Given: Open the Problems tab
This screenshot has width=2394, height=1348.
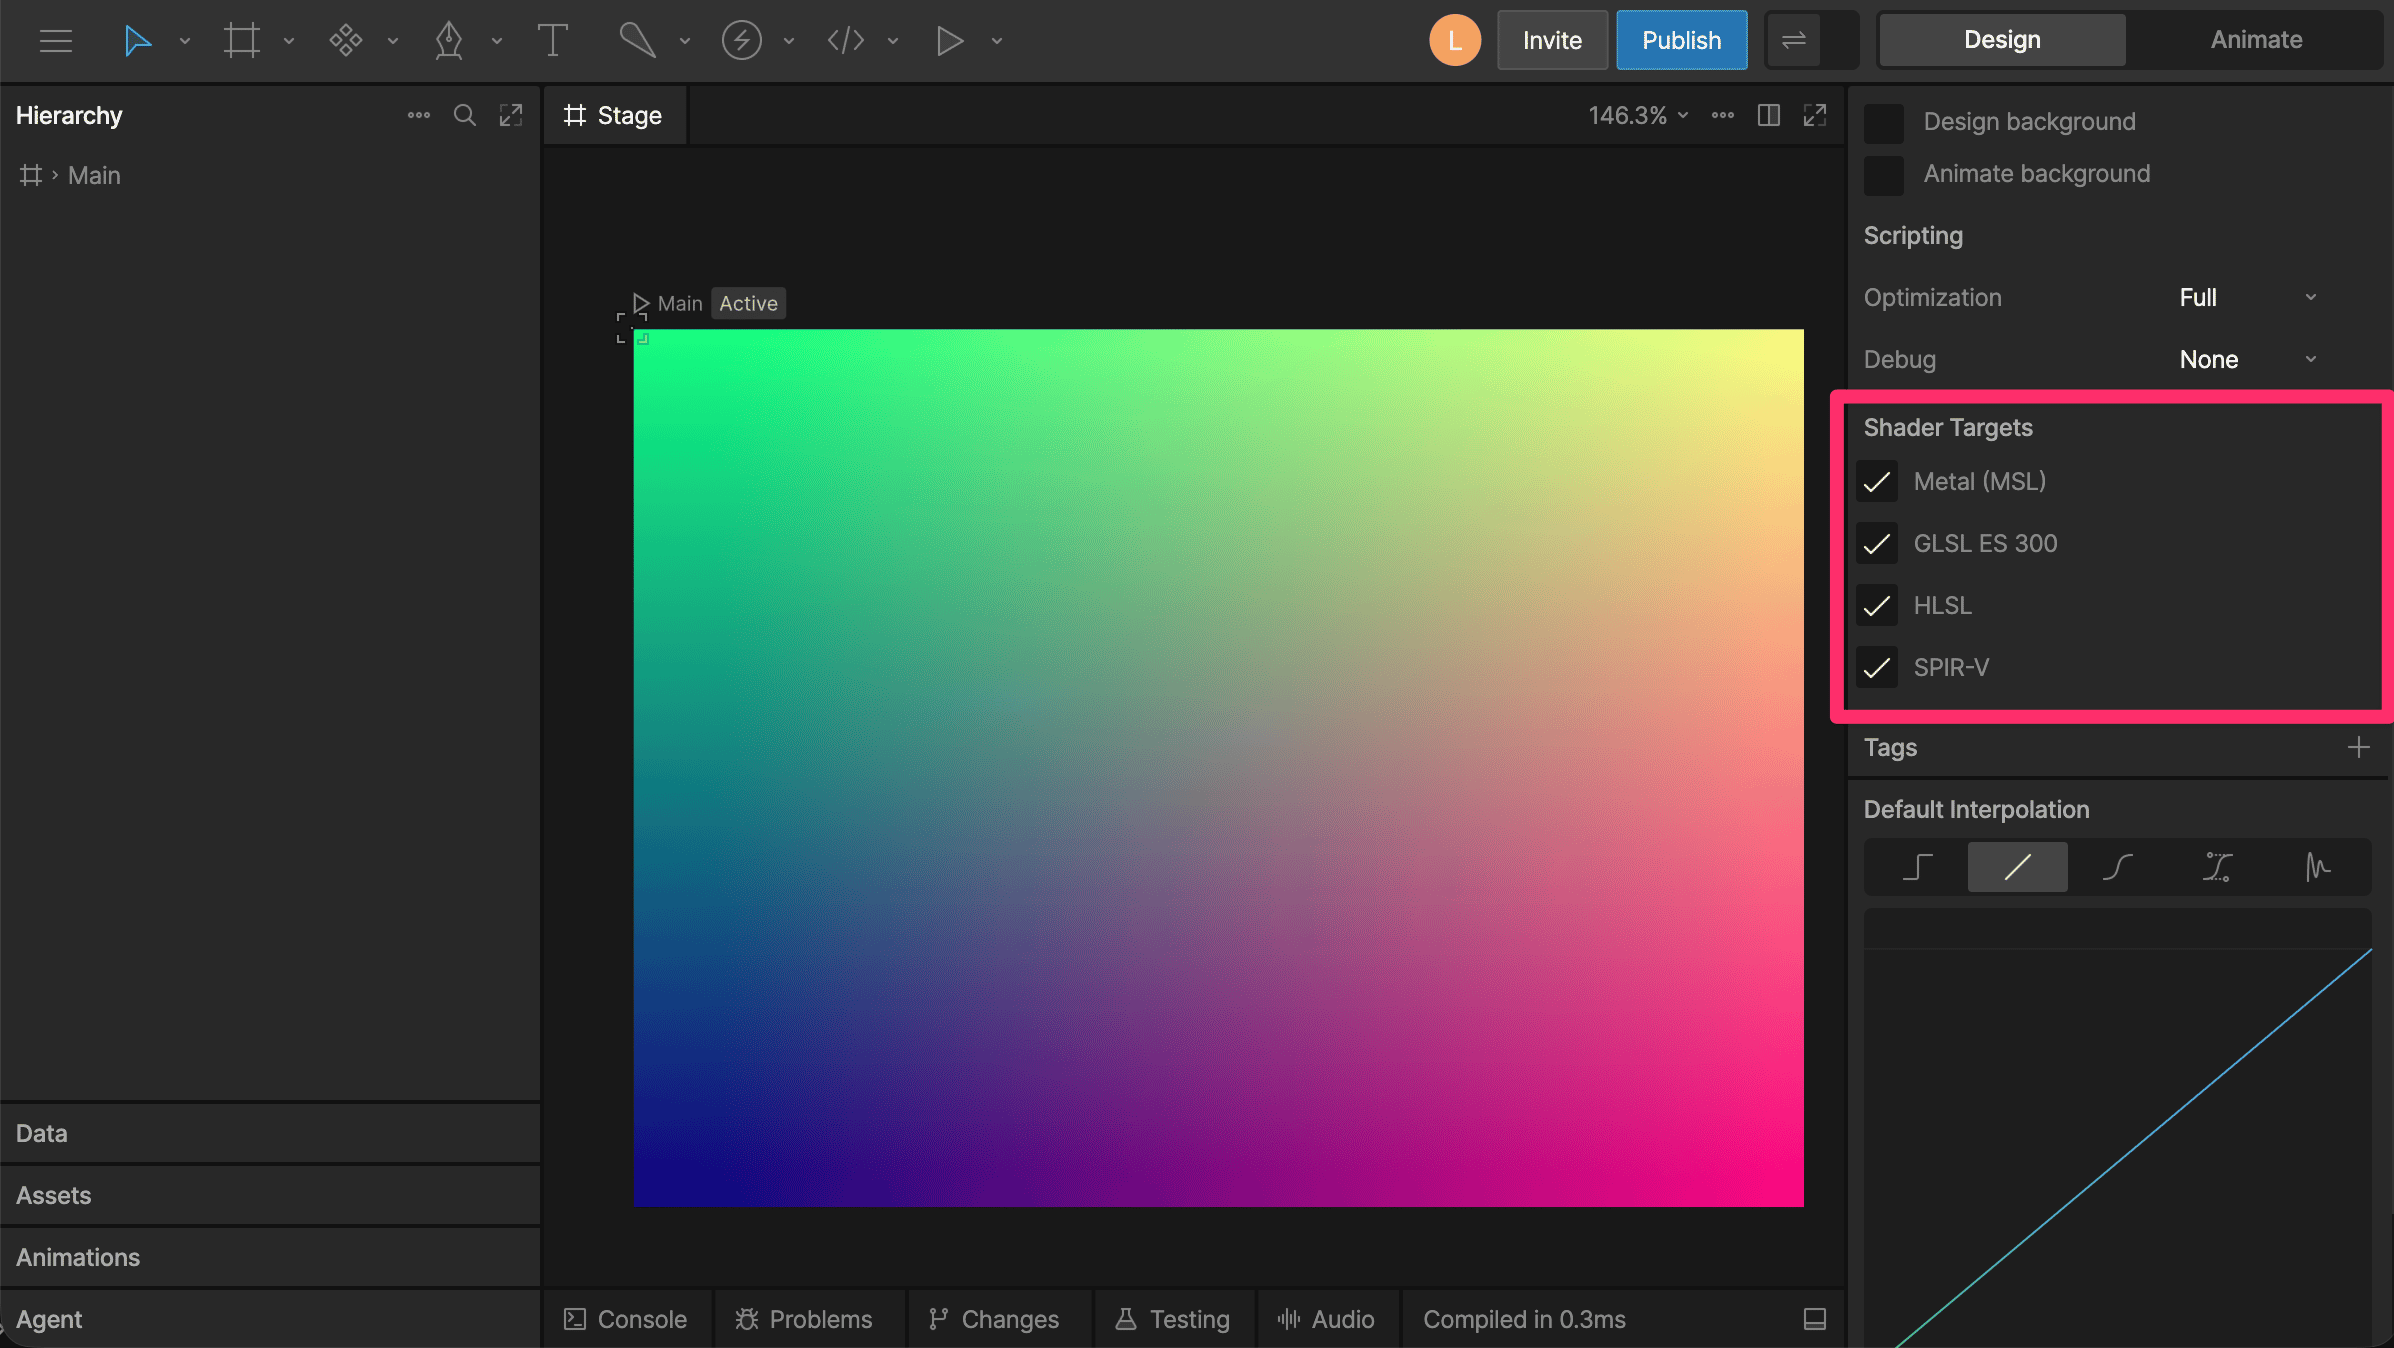Looking at the screenshot, I should click(804, 1320).
